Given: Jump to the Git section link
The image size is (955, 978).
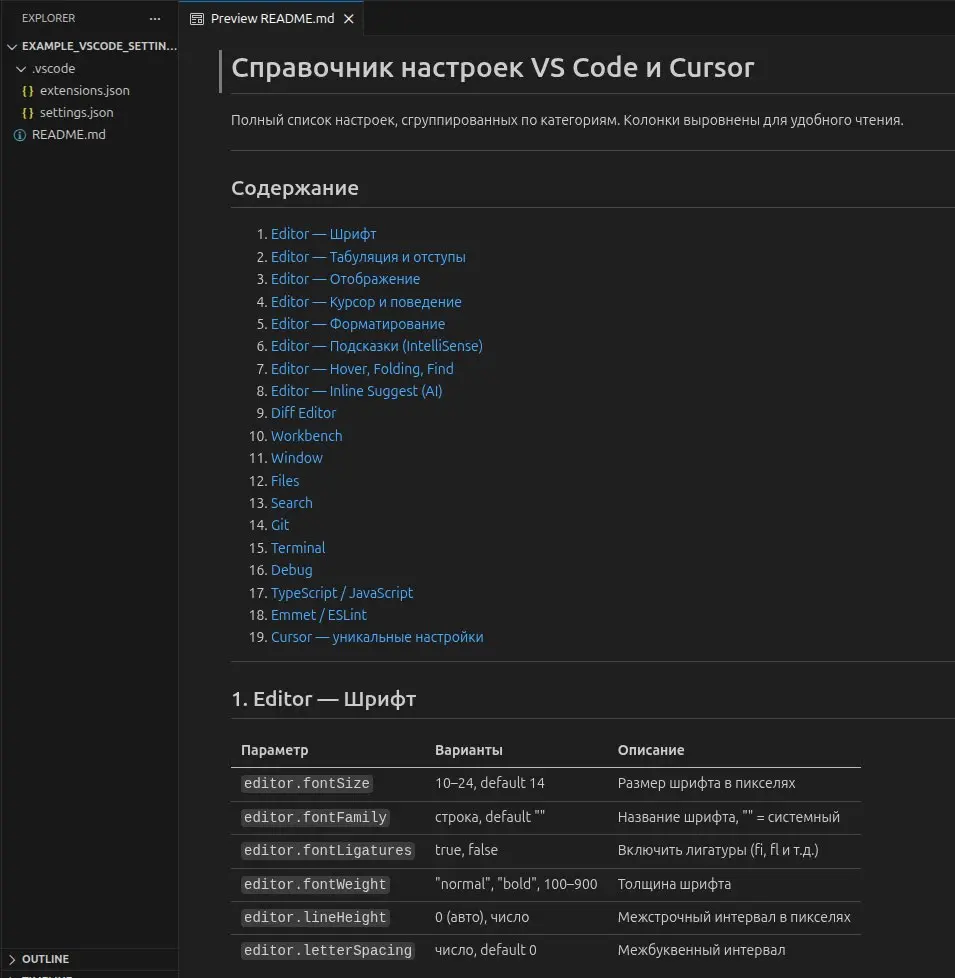Looking at the screenshot, I should (x=279, y=525).
